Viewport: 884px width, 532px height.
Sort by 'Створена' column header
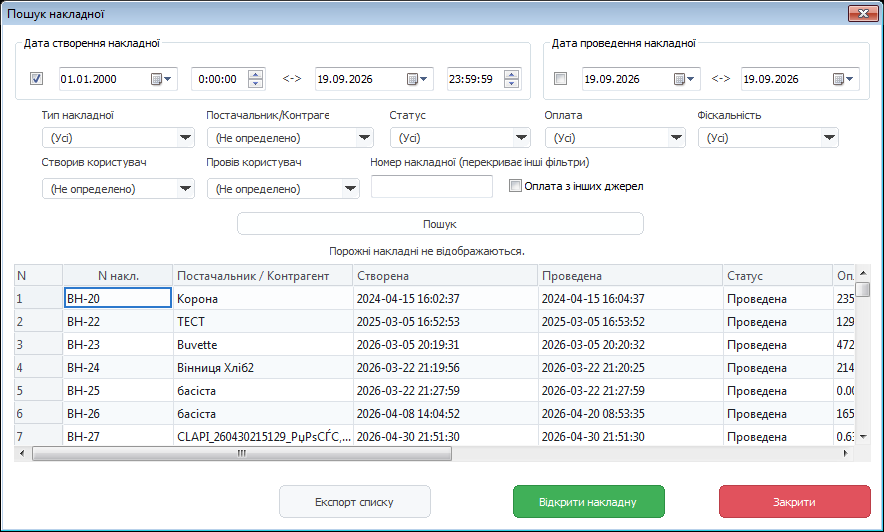[445, 276]
